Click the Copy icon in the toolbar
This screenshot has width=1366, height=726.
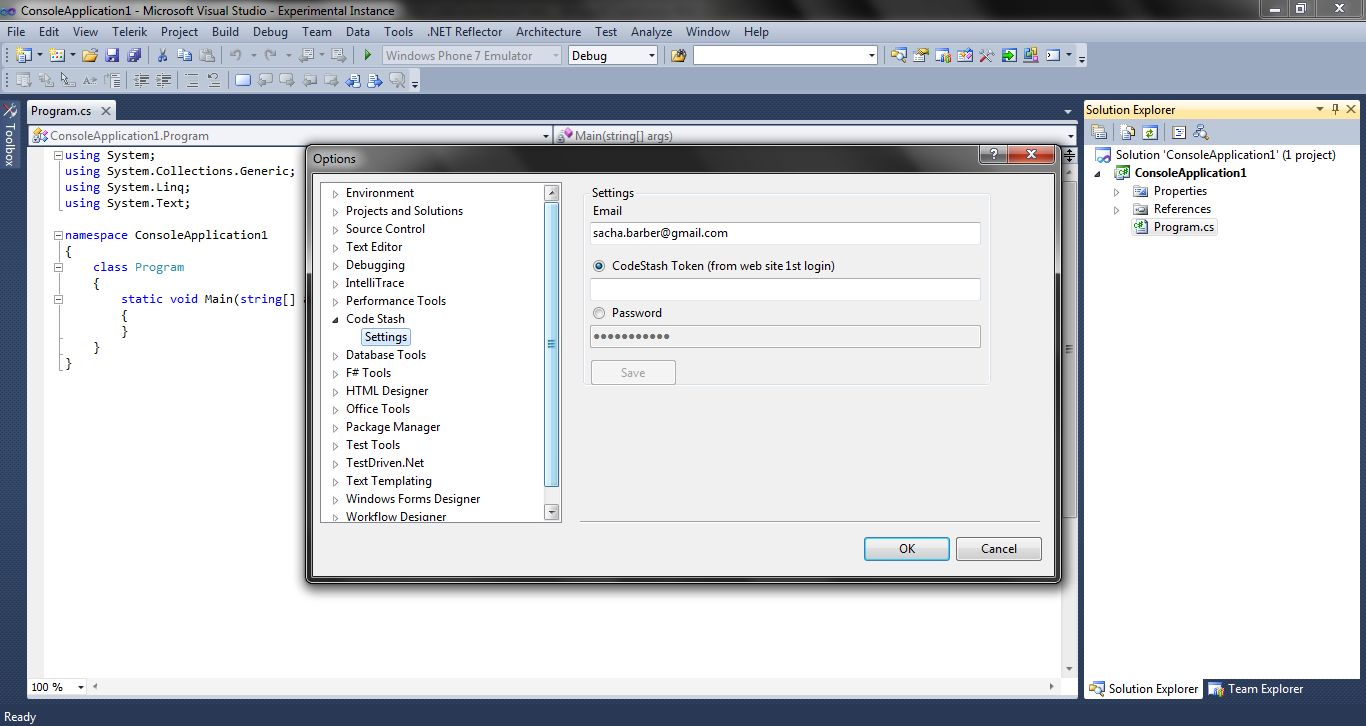pos(185,55)
